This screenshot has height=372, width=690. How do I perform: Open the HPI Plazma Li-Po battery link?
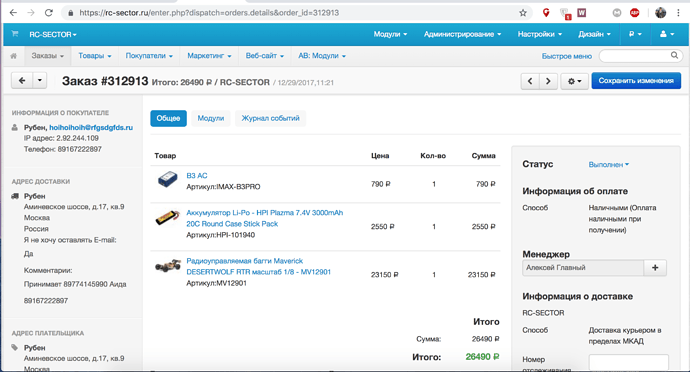pyautogui.click(x=264, y=218)
